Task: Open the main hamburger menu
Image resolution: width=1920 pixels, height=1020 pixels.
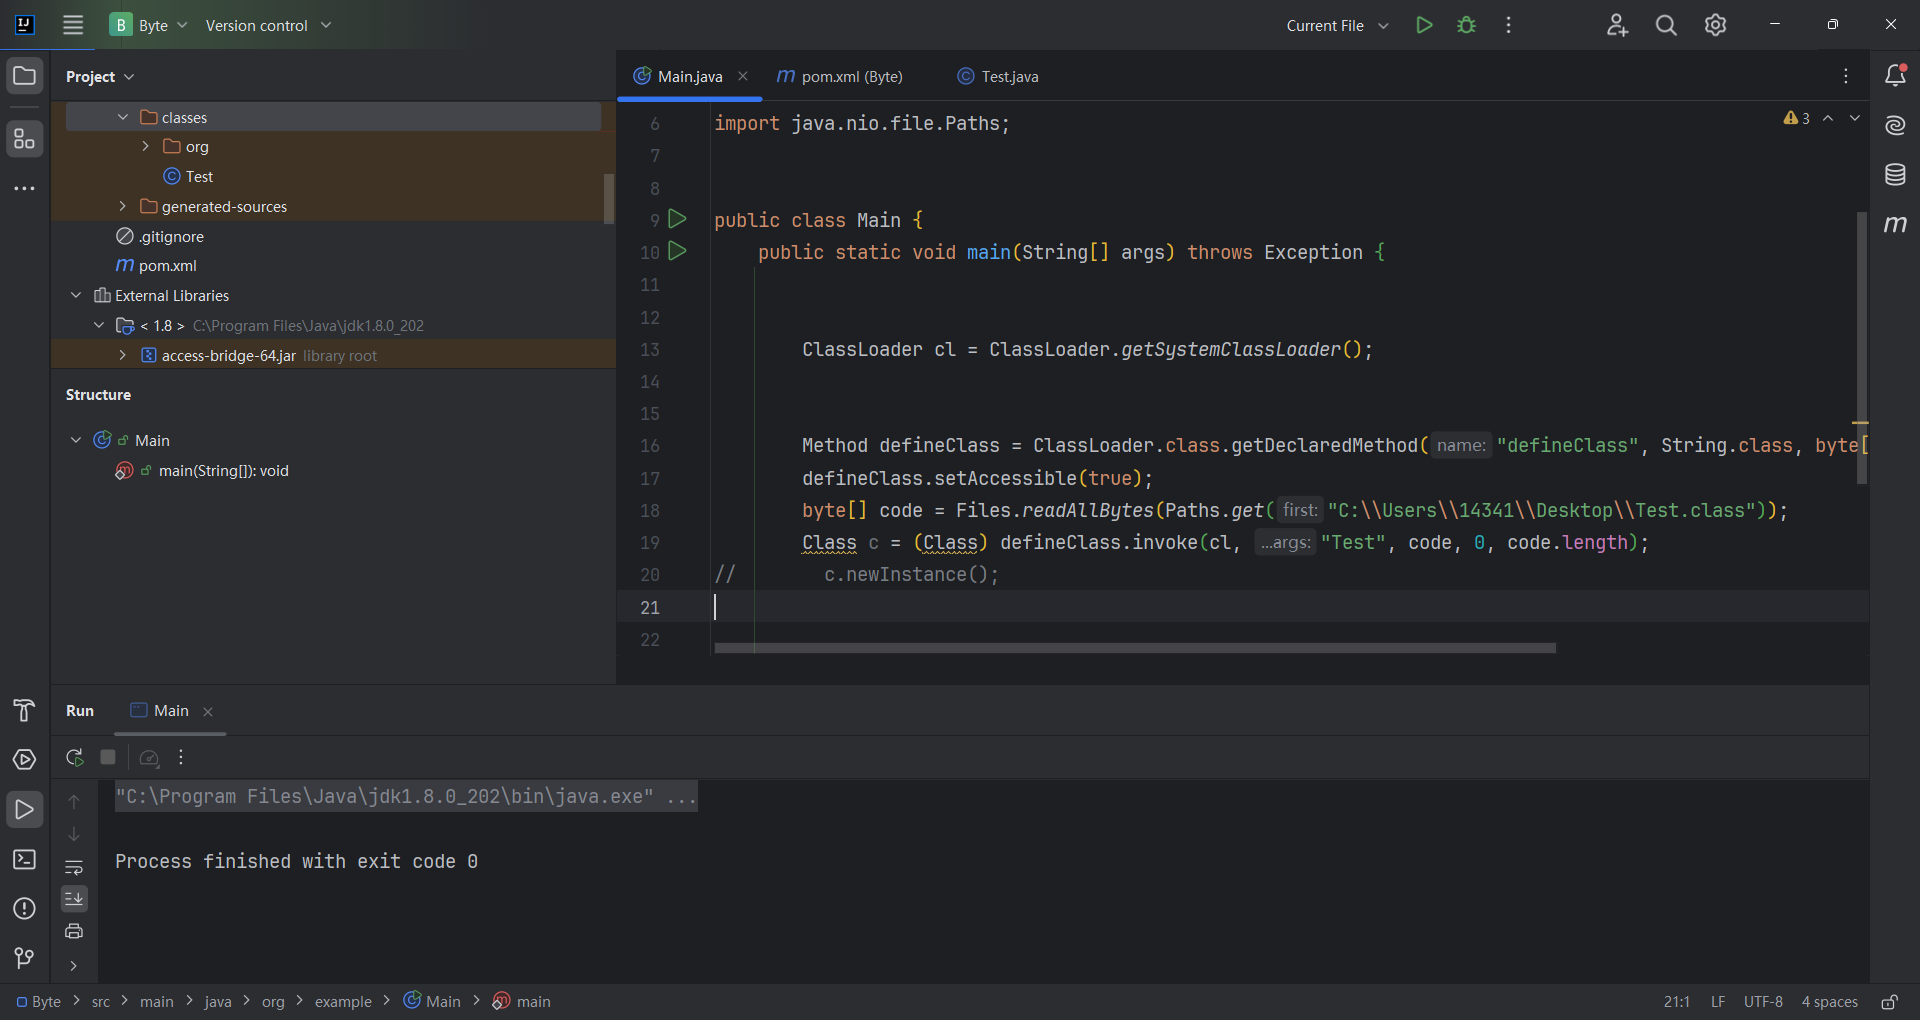Action: [73, 25]
